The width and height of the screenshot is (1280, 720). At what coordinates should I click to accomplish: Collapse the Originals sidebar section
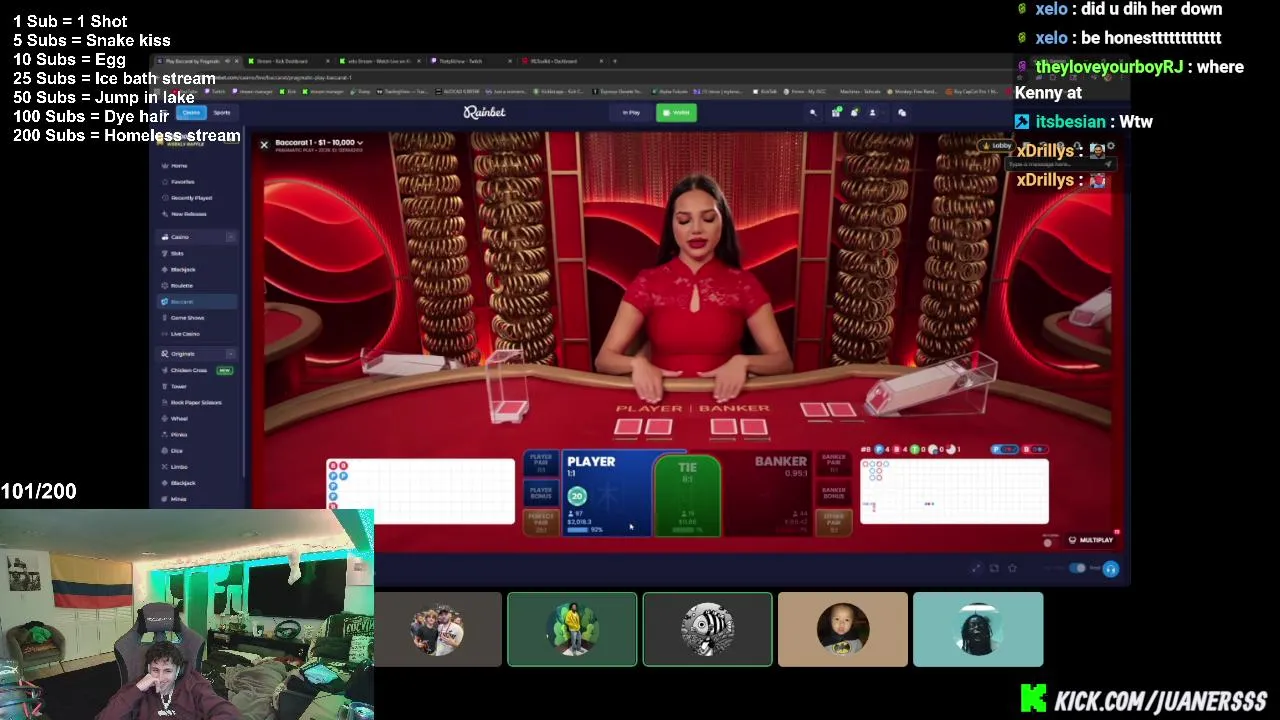point(230,354)
